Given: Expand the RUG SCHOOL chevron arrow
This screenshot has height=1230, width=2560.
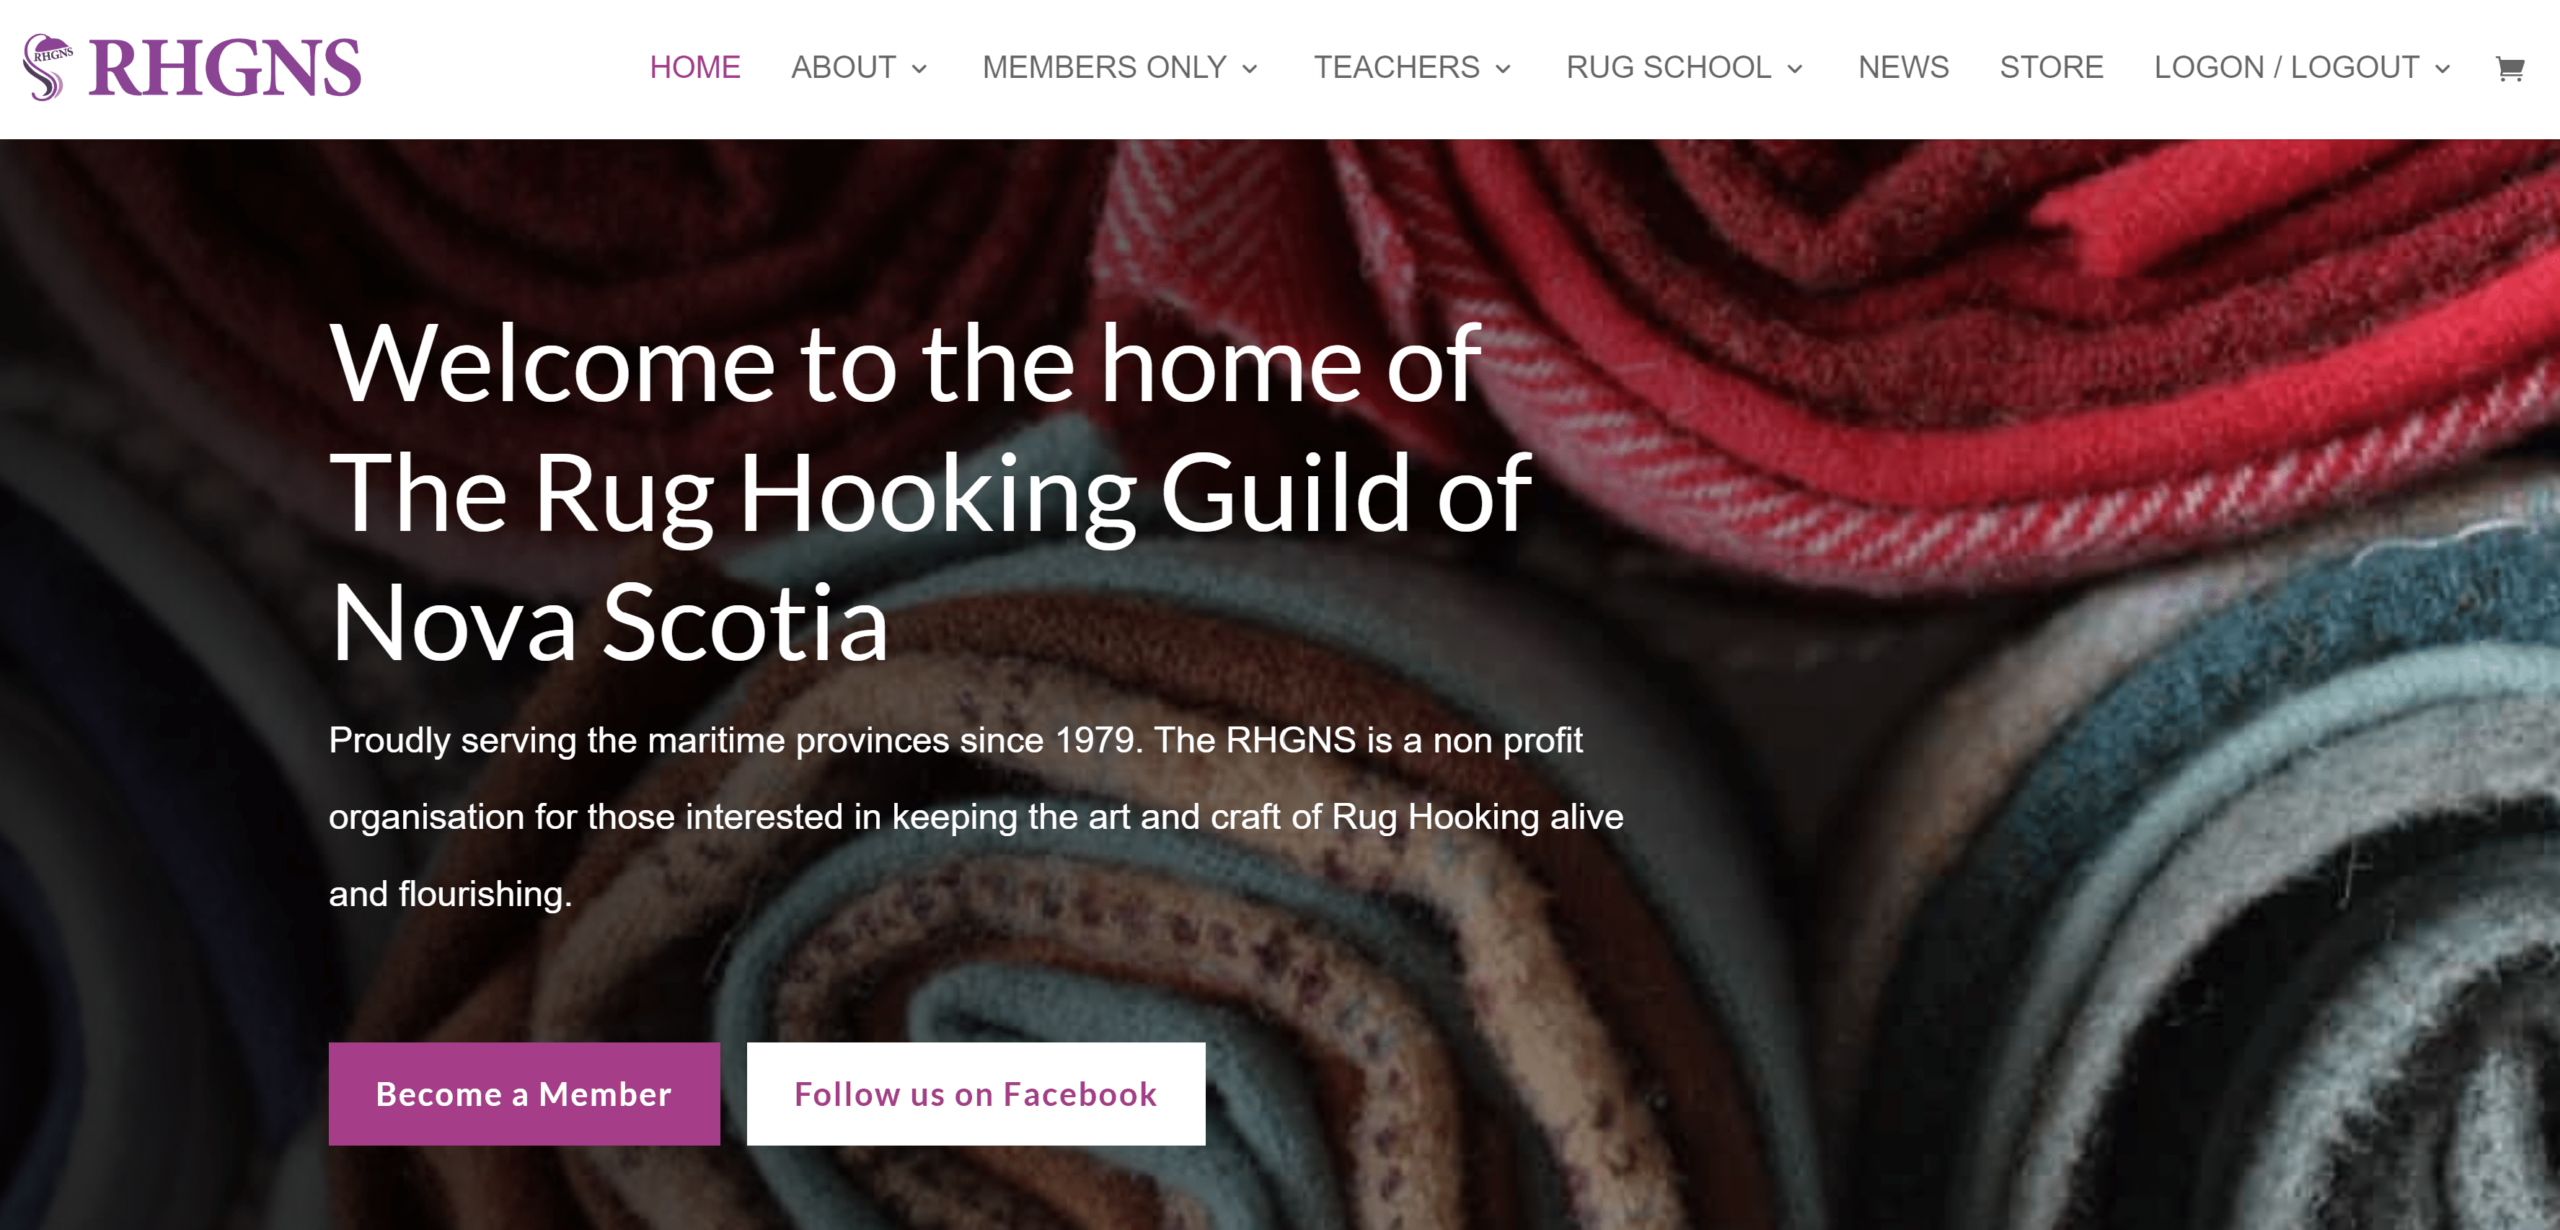Looking at the screenshot, I should (1795, 69).
